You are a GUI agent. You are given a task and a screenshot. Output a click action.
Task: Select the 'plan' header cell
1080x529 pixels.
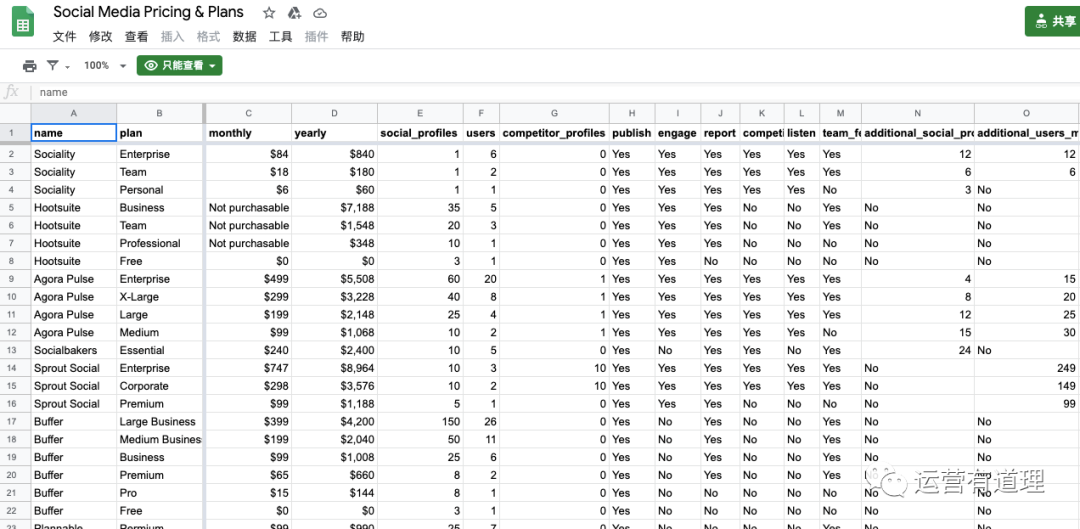click(x=160, y=133)
